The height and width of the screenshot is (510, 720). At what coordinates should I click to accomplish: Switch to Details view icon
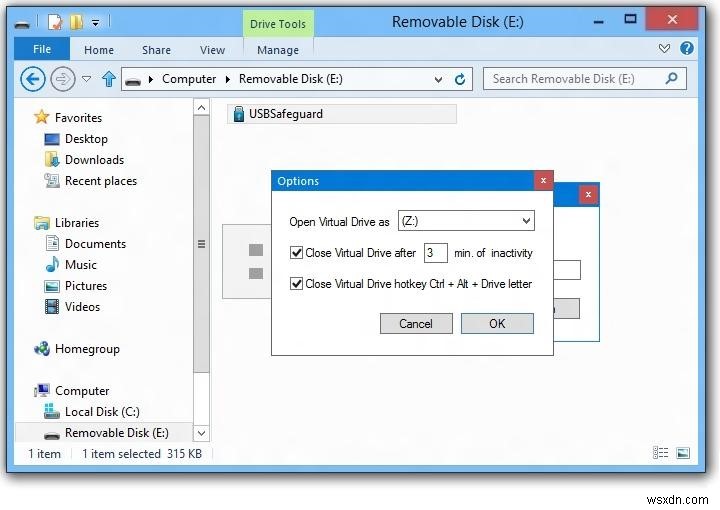pyautogui.click(x=660, y=453)
